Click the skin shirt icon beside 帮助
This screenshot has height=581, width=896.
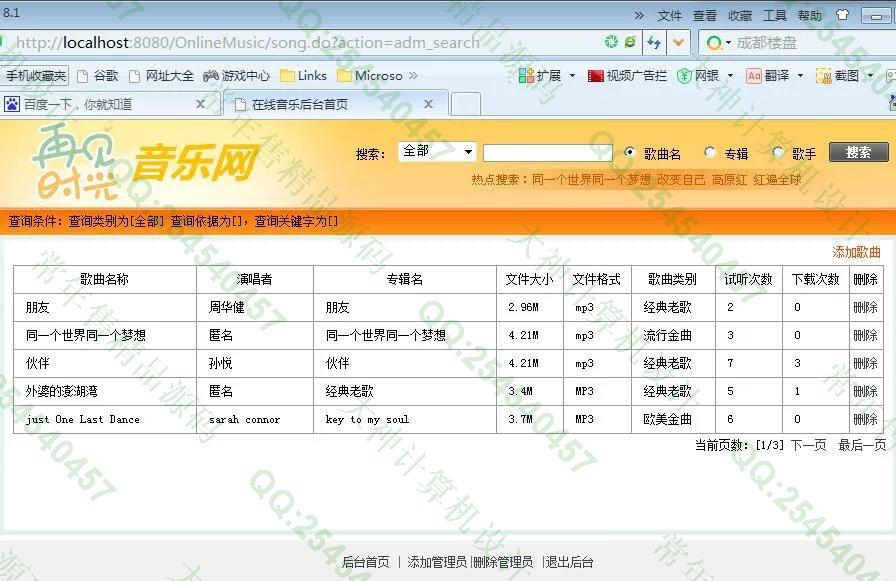(842, 15)
